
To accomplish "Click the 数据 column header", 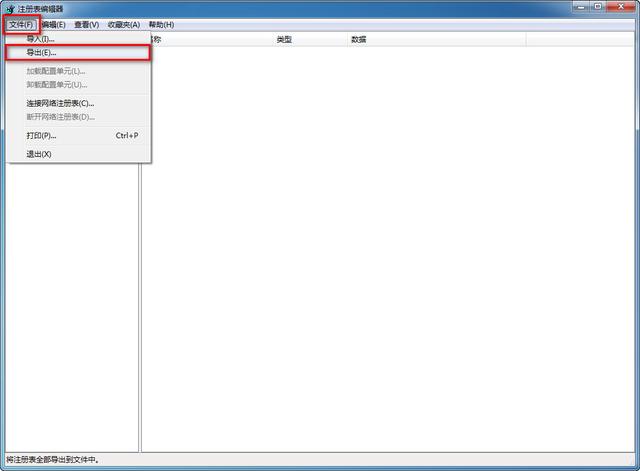I will [437, 40].
